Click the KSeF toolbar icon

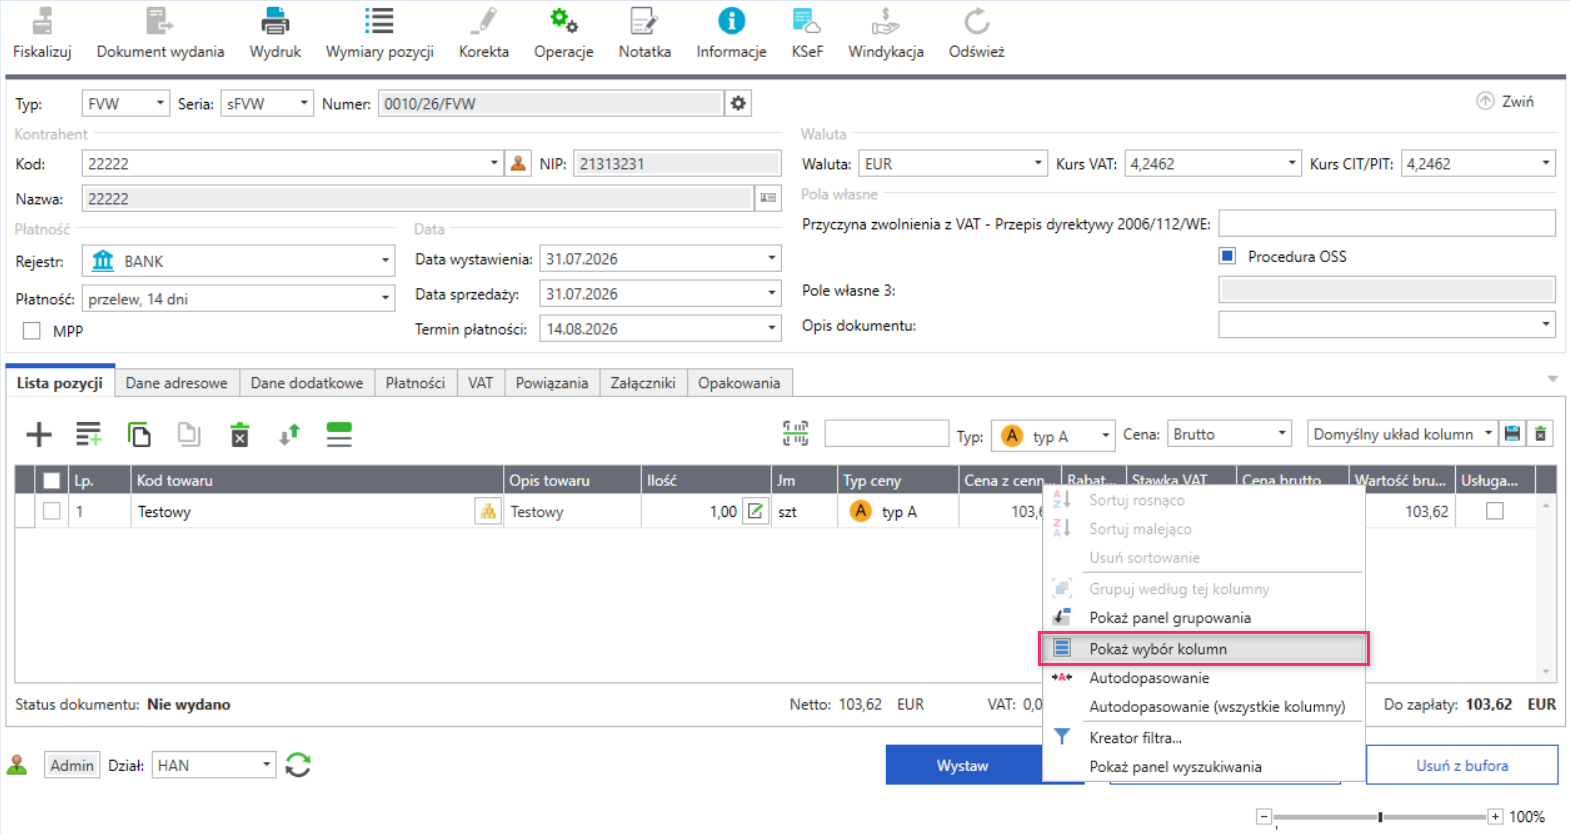coord(807,20)
